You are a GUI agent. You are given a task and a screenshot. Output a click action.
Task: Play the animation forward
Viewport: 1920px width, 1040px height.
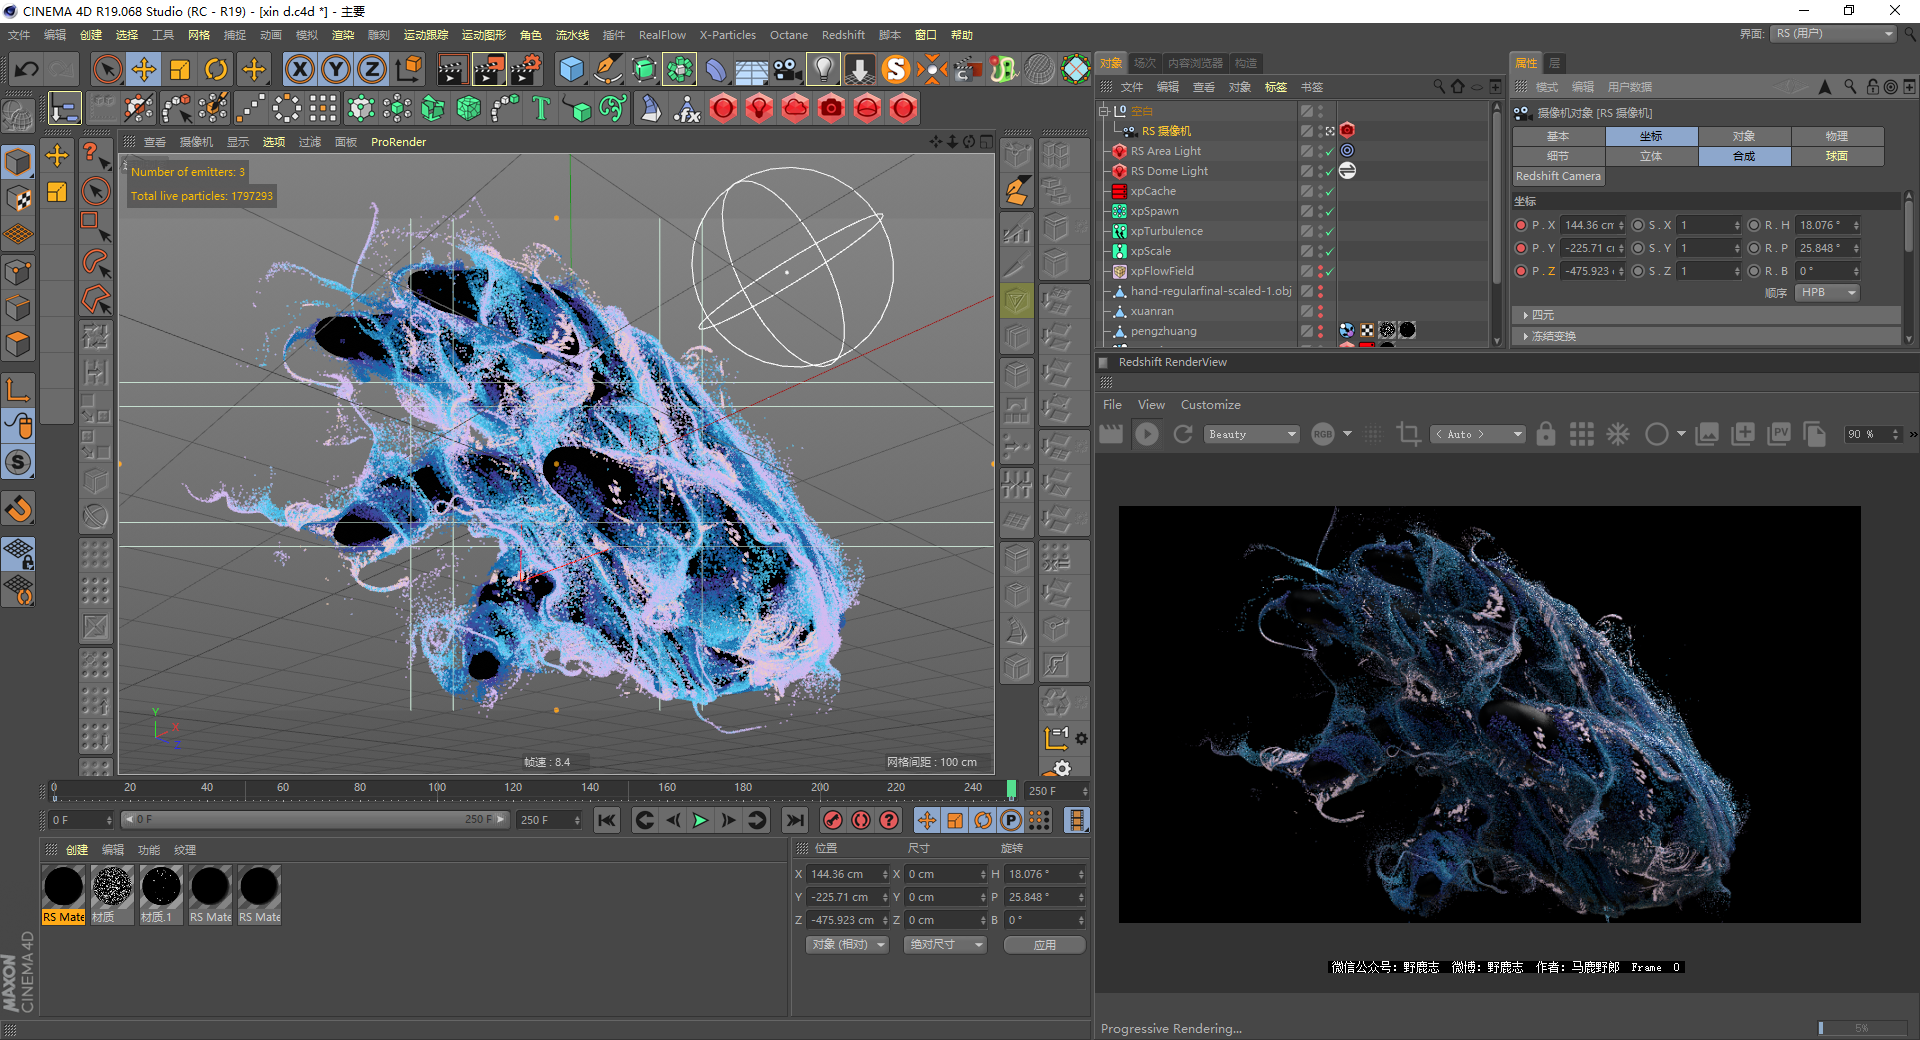point(701,821)
